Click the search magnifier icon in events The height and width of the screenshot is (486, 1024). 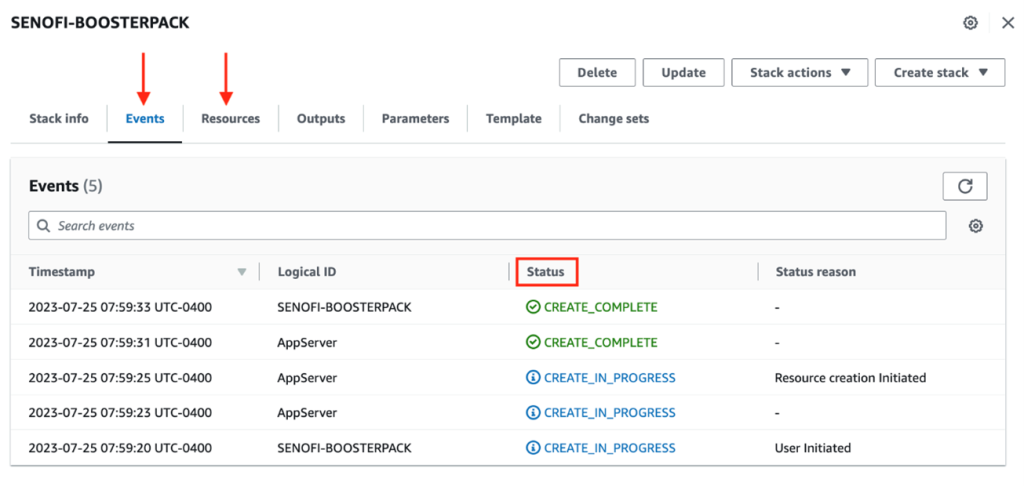click(43, 226)
